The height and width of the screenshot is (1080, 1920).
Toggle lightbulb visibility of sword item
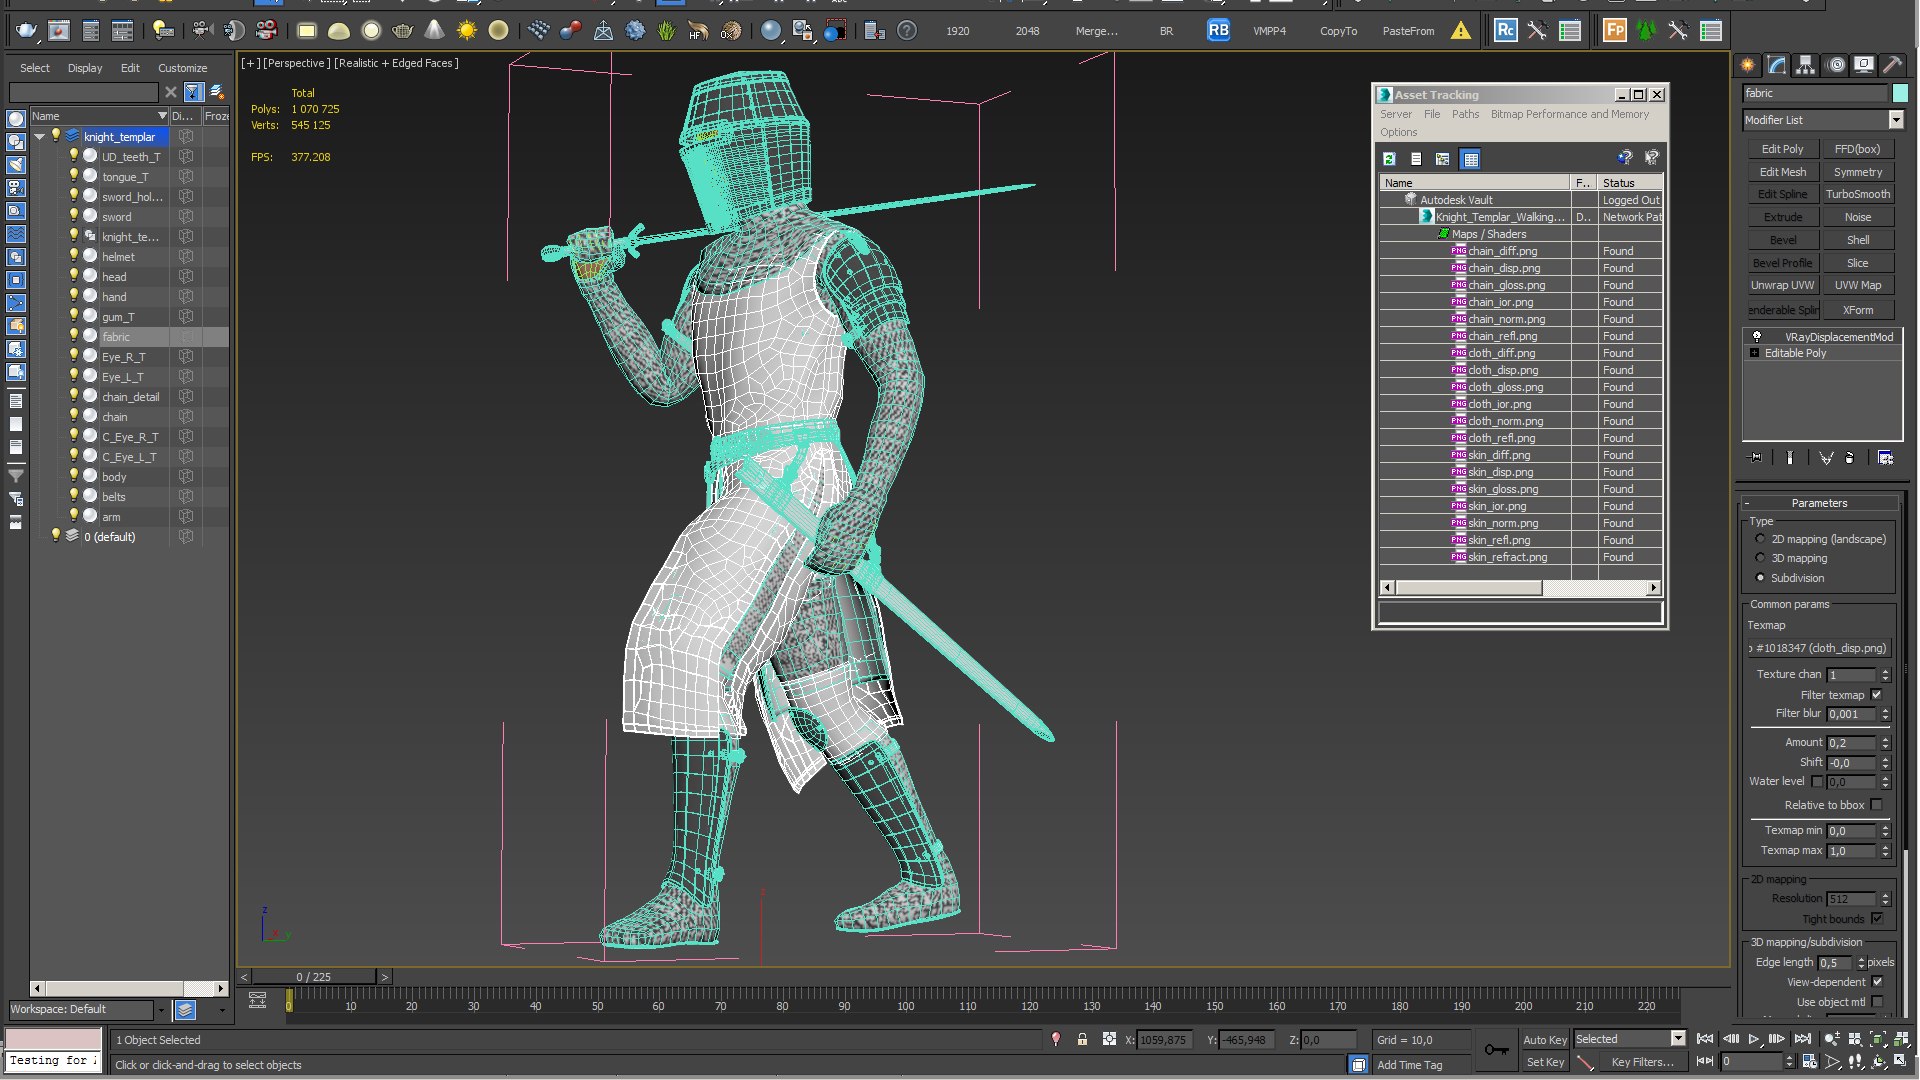73,216
